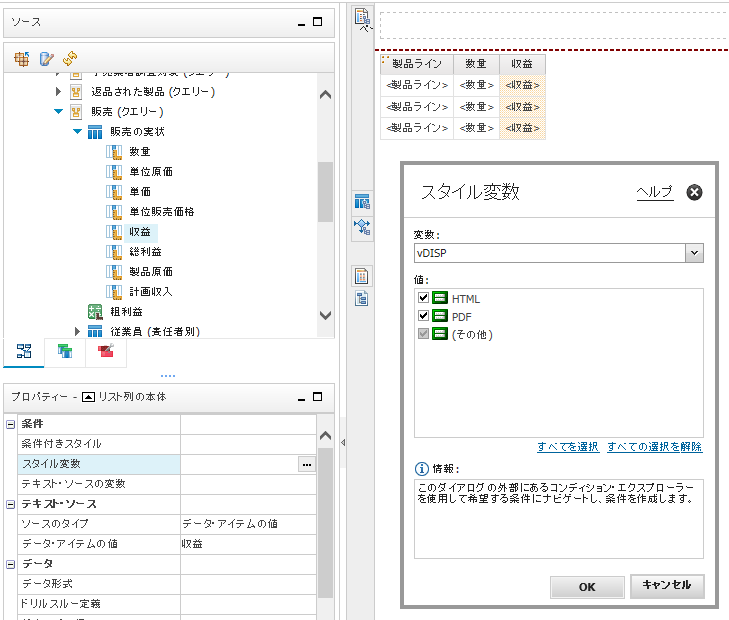Switch to the Data Items tab
Screen dimensions: 729x620
[65, 351]
